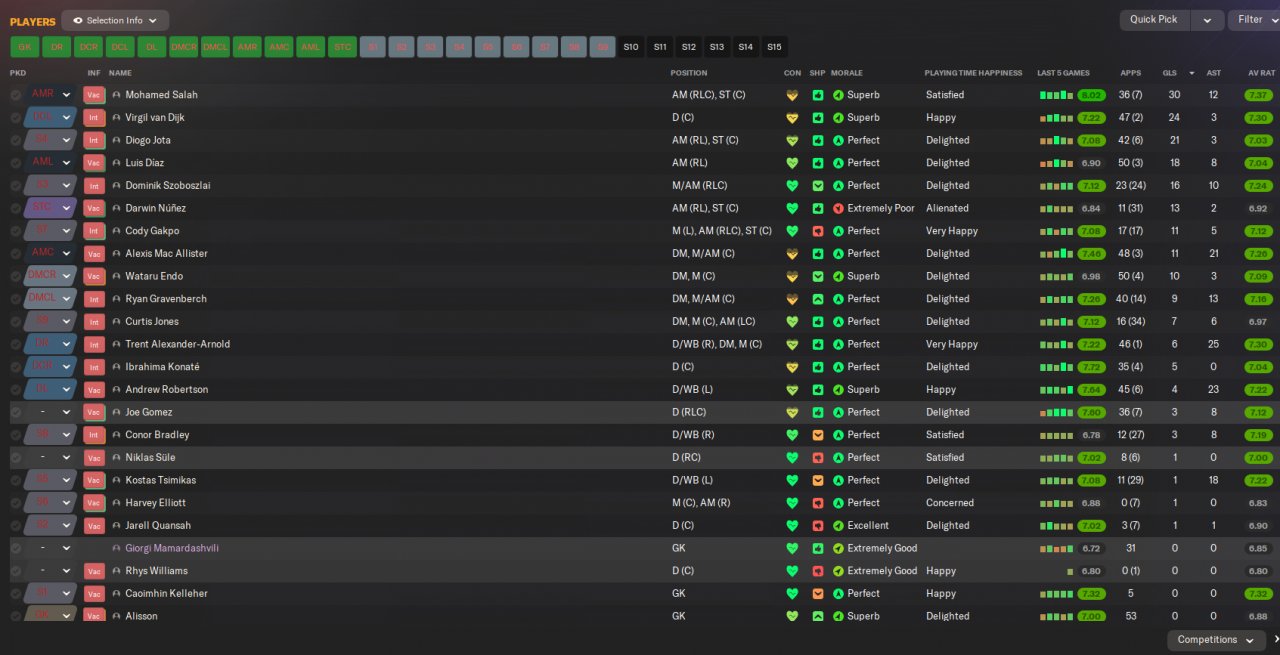The image size is (1280, 655).
Task: Click Joe Gomez's condition heart icon
Action: click(x=792, y=412)
